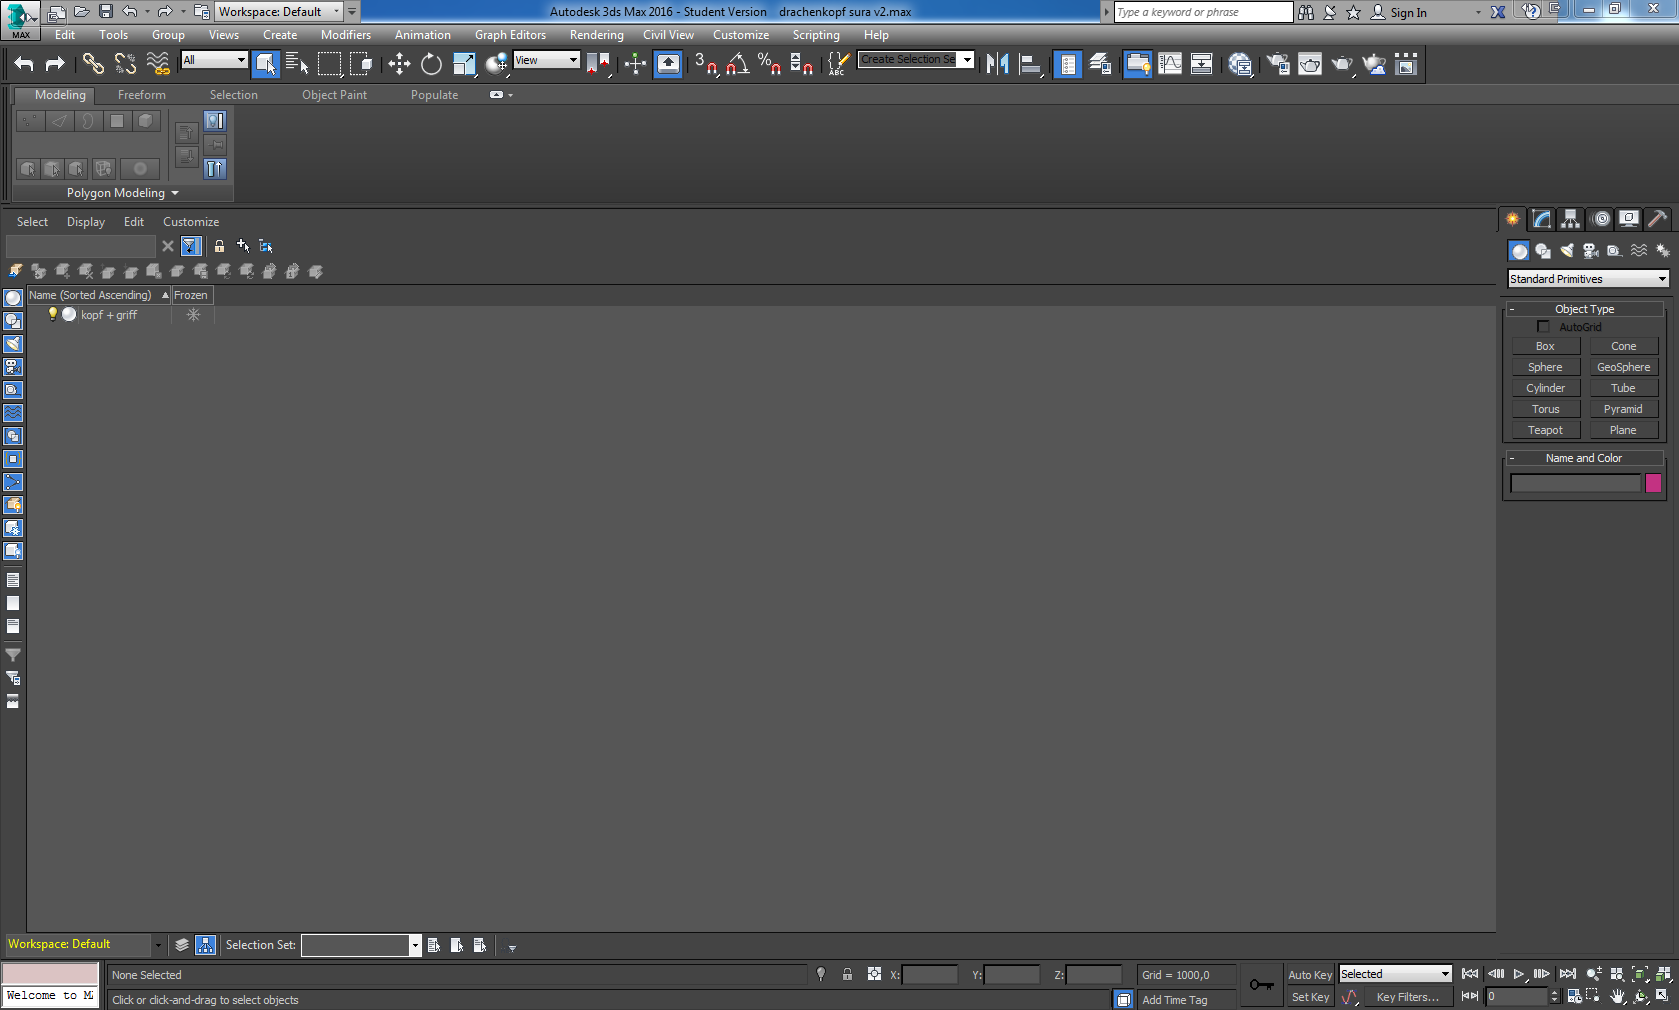Select the Select and Move tool

tap(398, 63)
